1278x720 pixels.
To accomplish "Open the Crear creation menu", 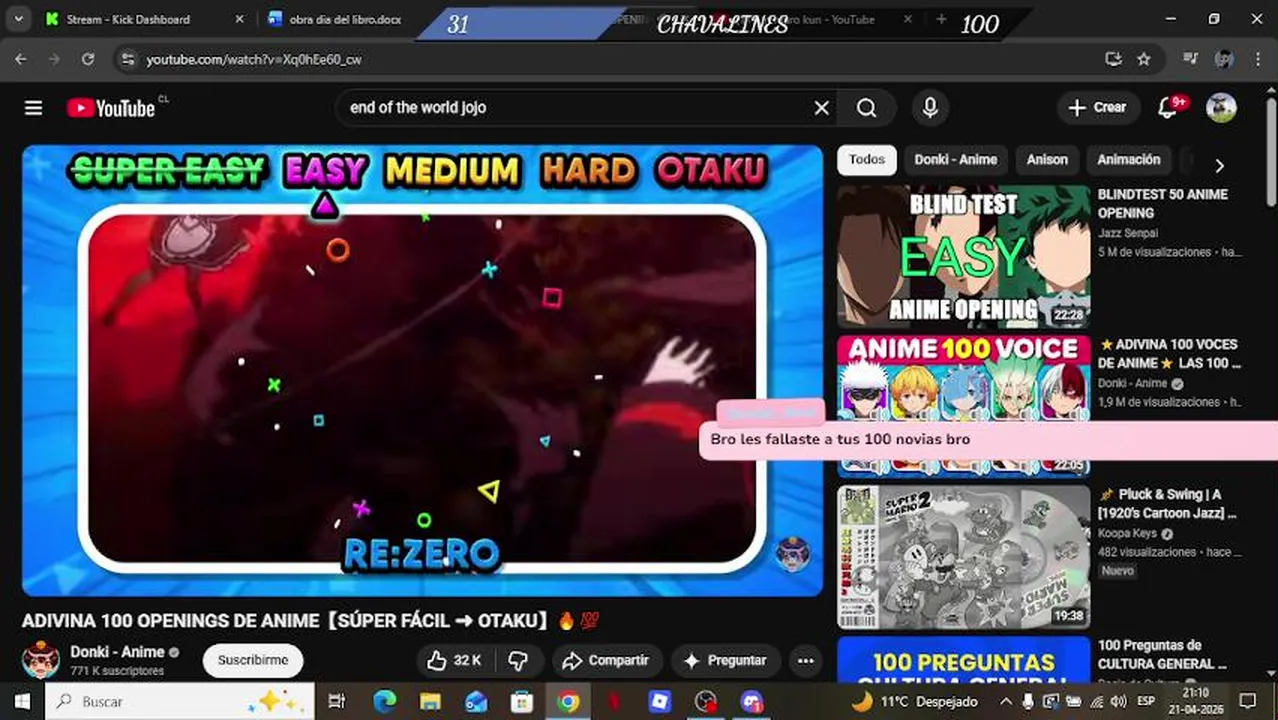I will (1098, 107).
